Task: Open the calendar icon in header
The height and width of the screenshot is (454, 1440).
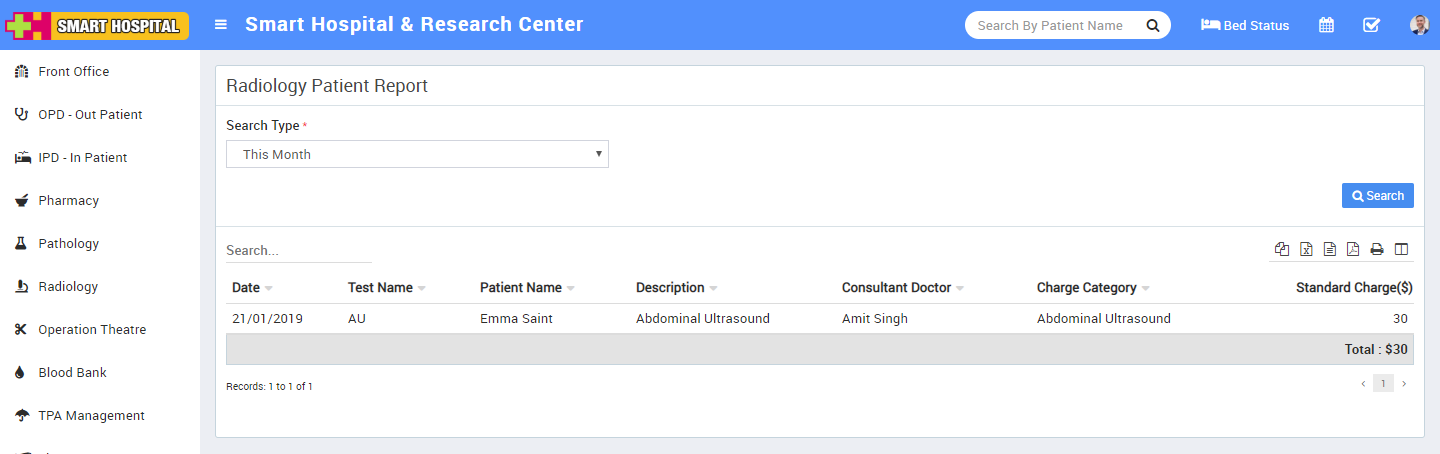Action: (x=1326, y=25)
